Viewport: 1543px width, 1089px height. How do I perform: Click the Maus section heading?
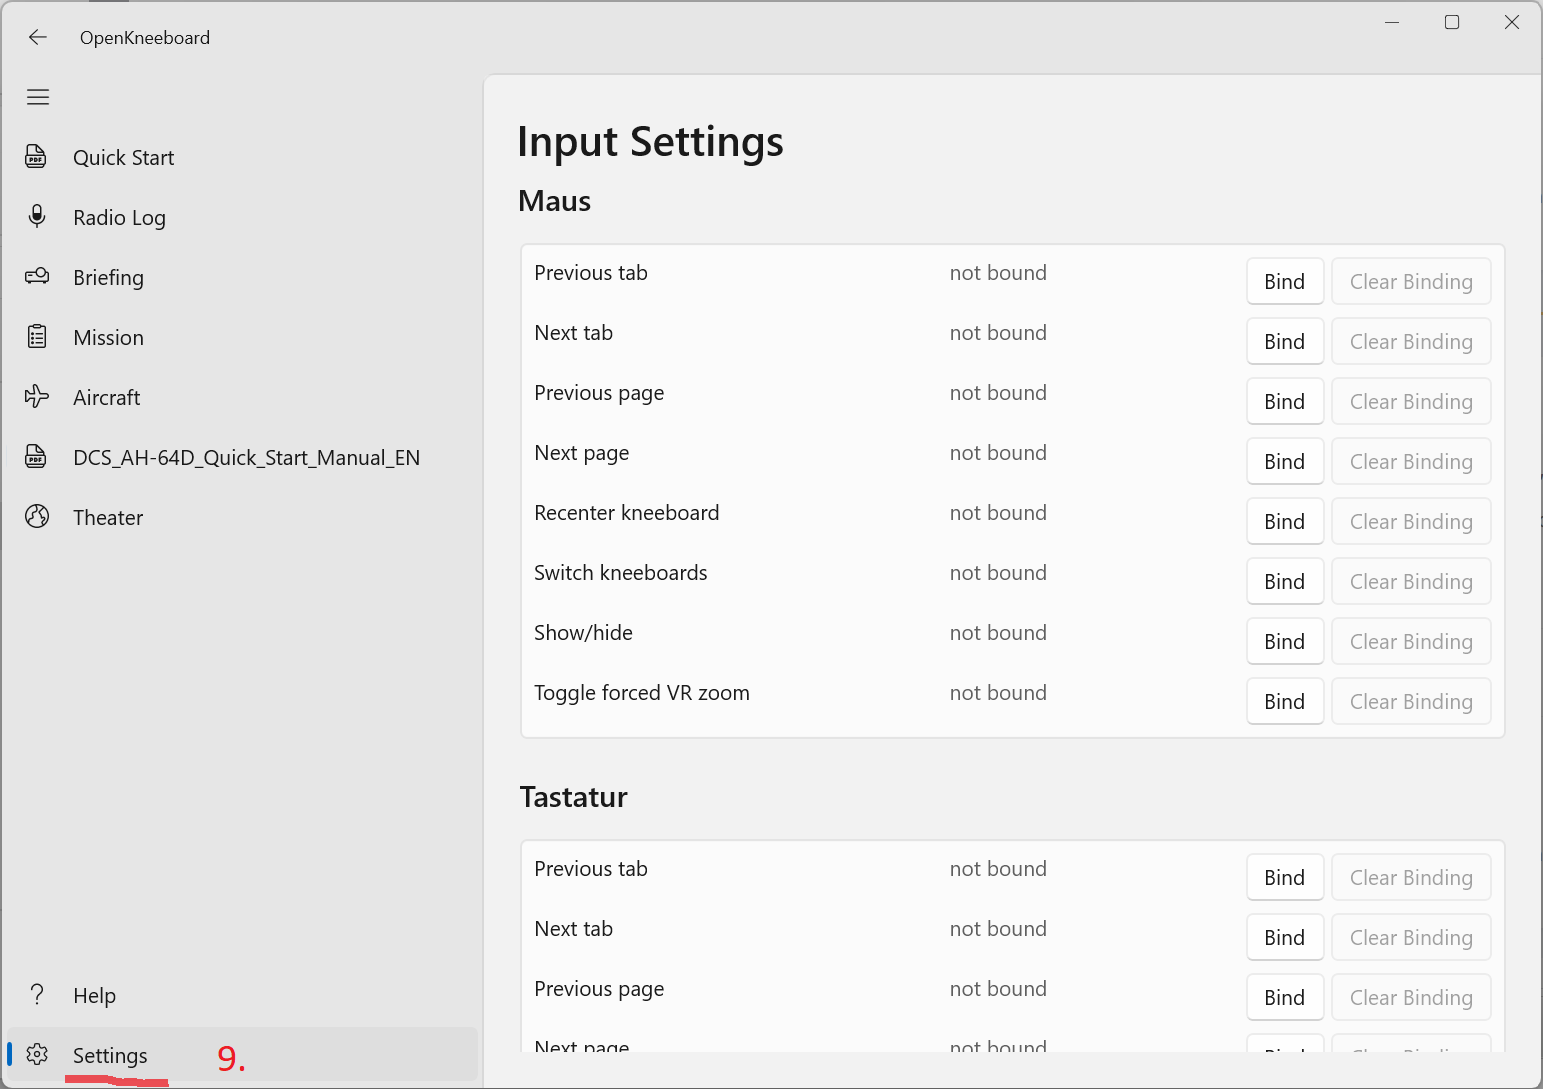pos(555,201)
